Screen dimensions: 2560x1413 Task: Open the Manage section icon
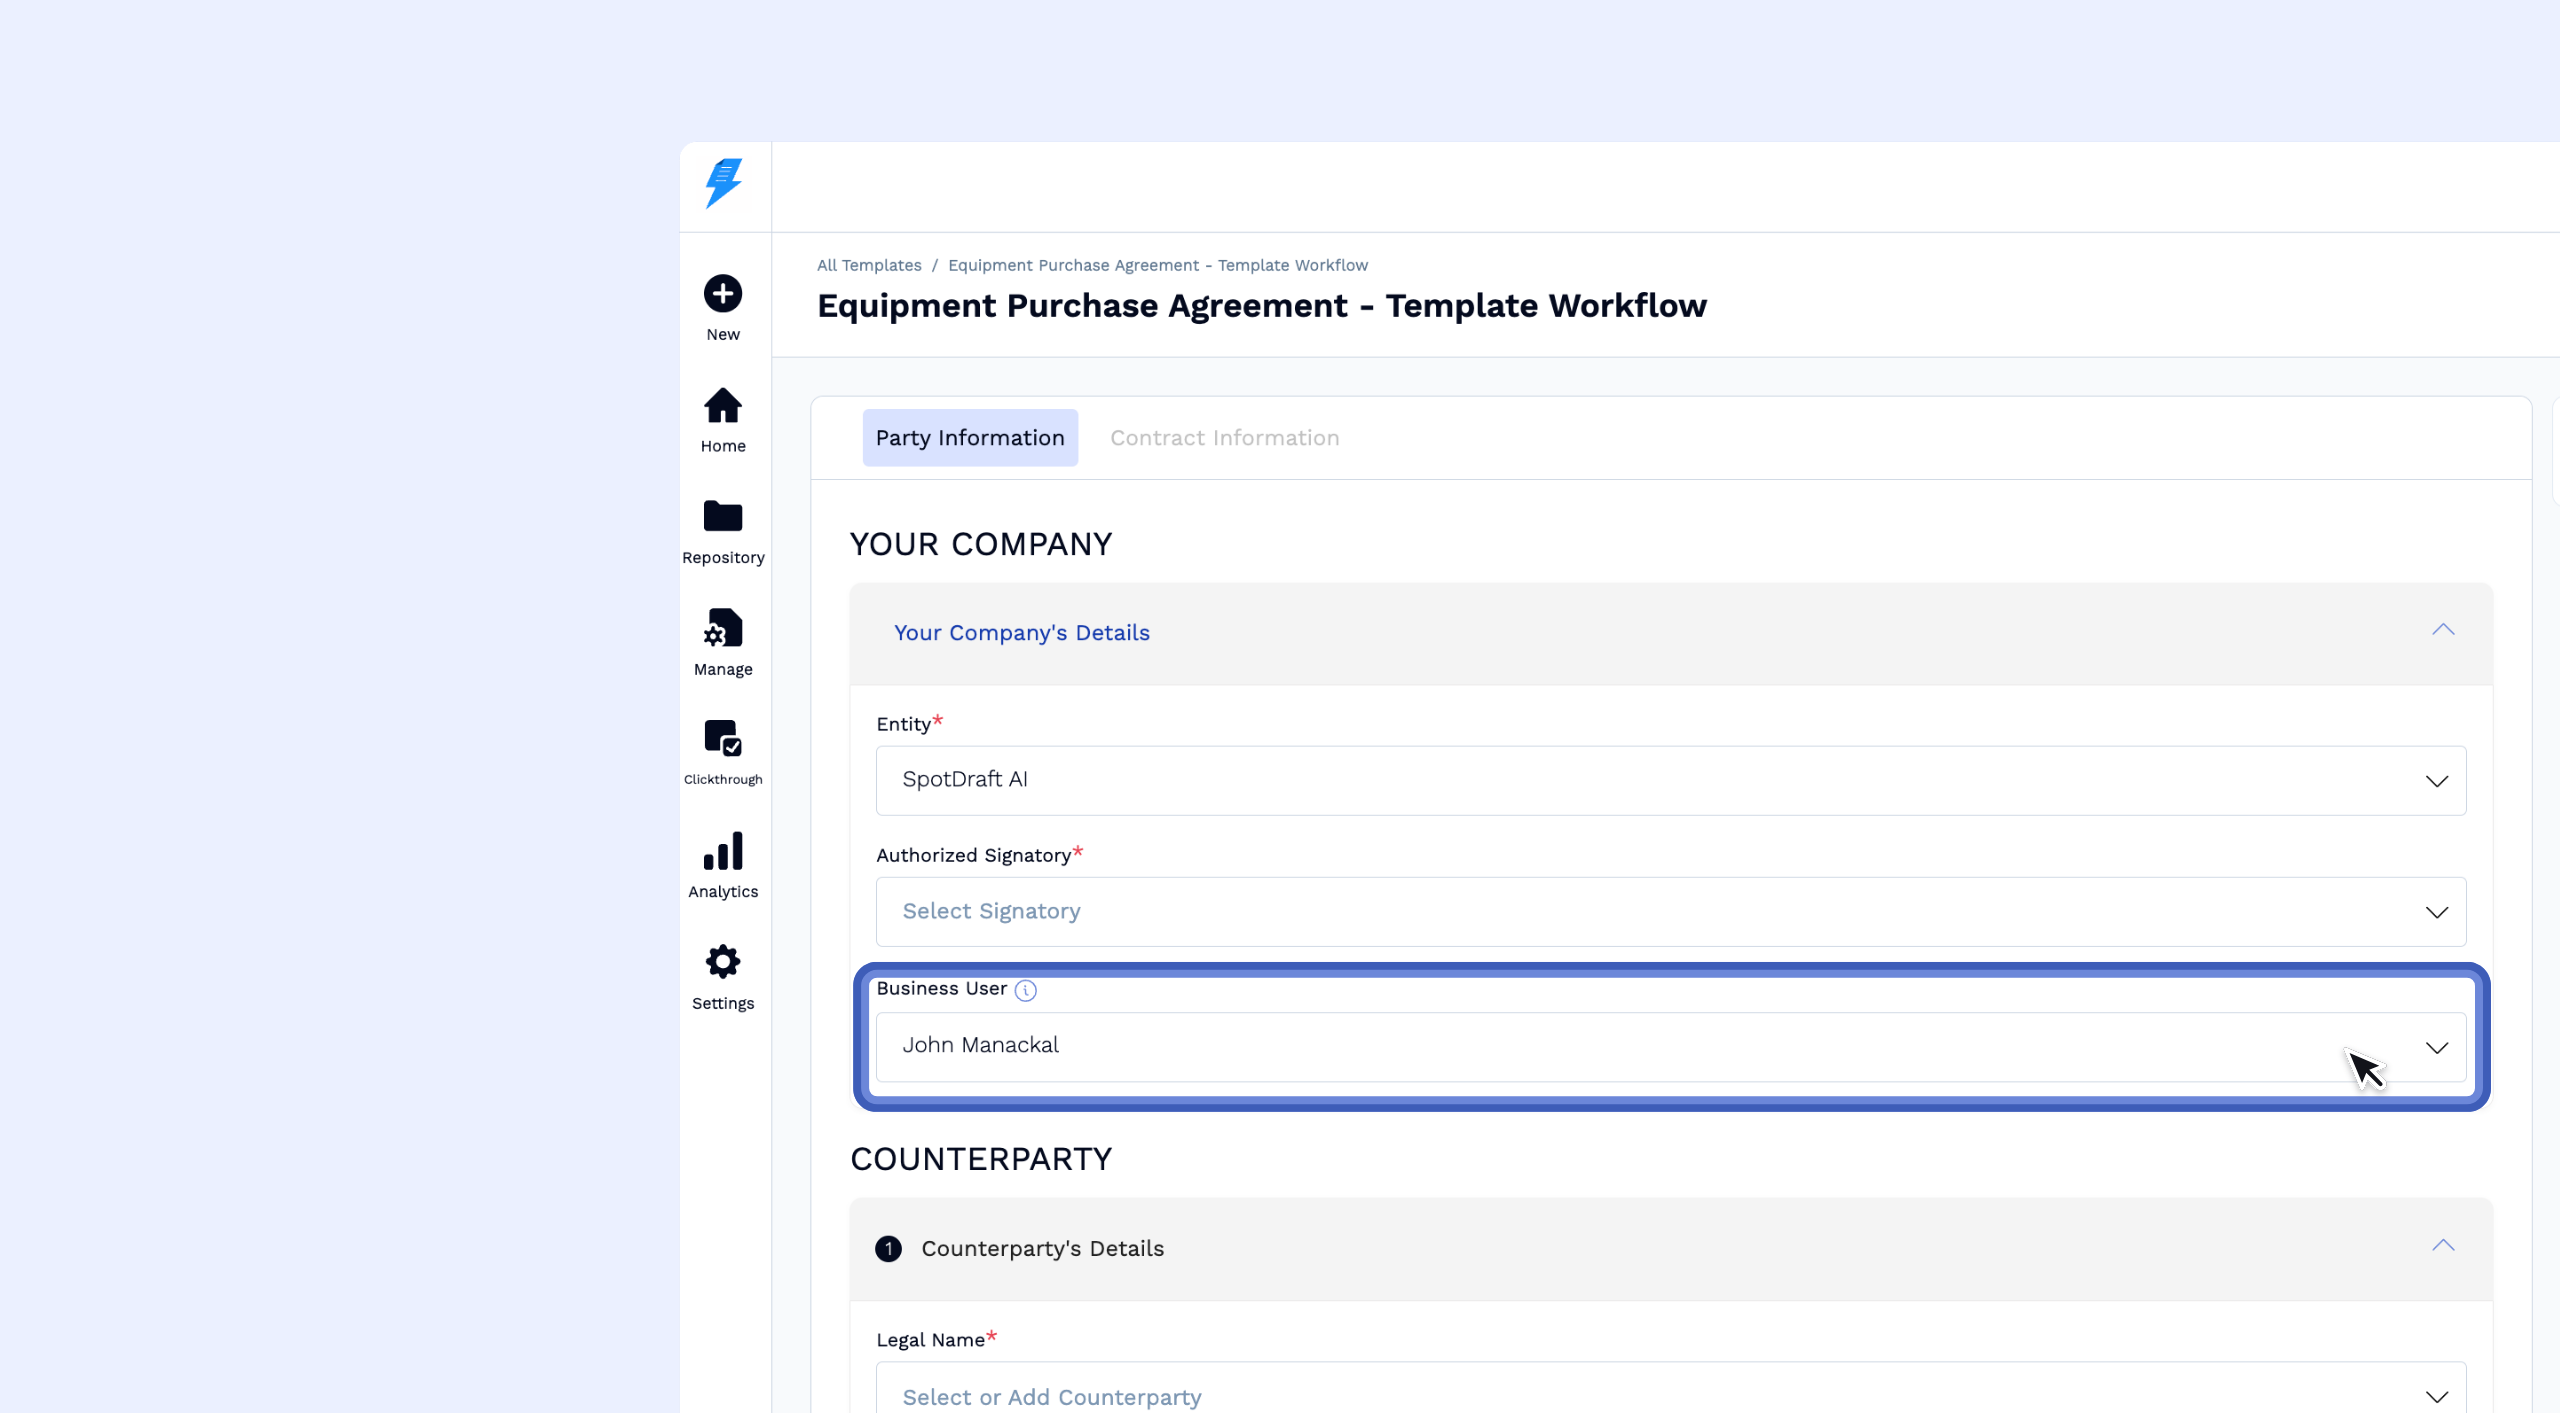tap(723, 629)
